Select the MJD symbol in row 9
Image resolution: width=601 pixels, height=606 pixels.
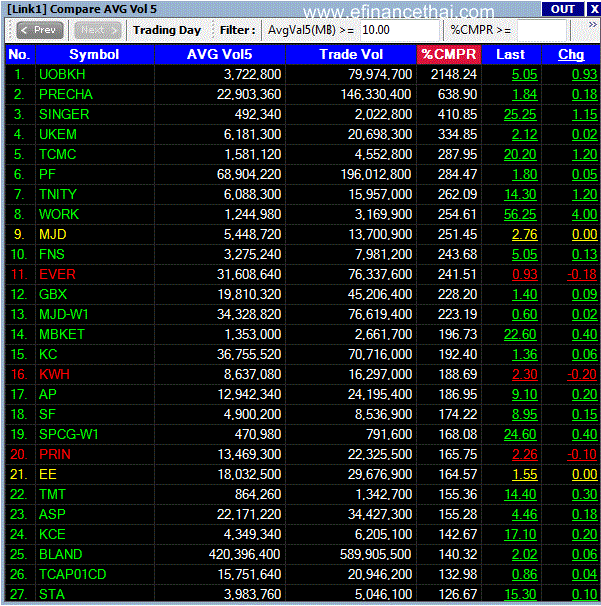[x=53, y=235]
